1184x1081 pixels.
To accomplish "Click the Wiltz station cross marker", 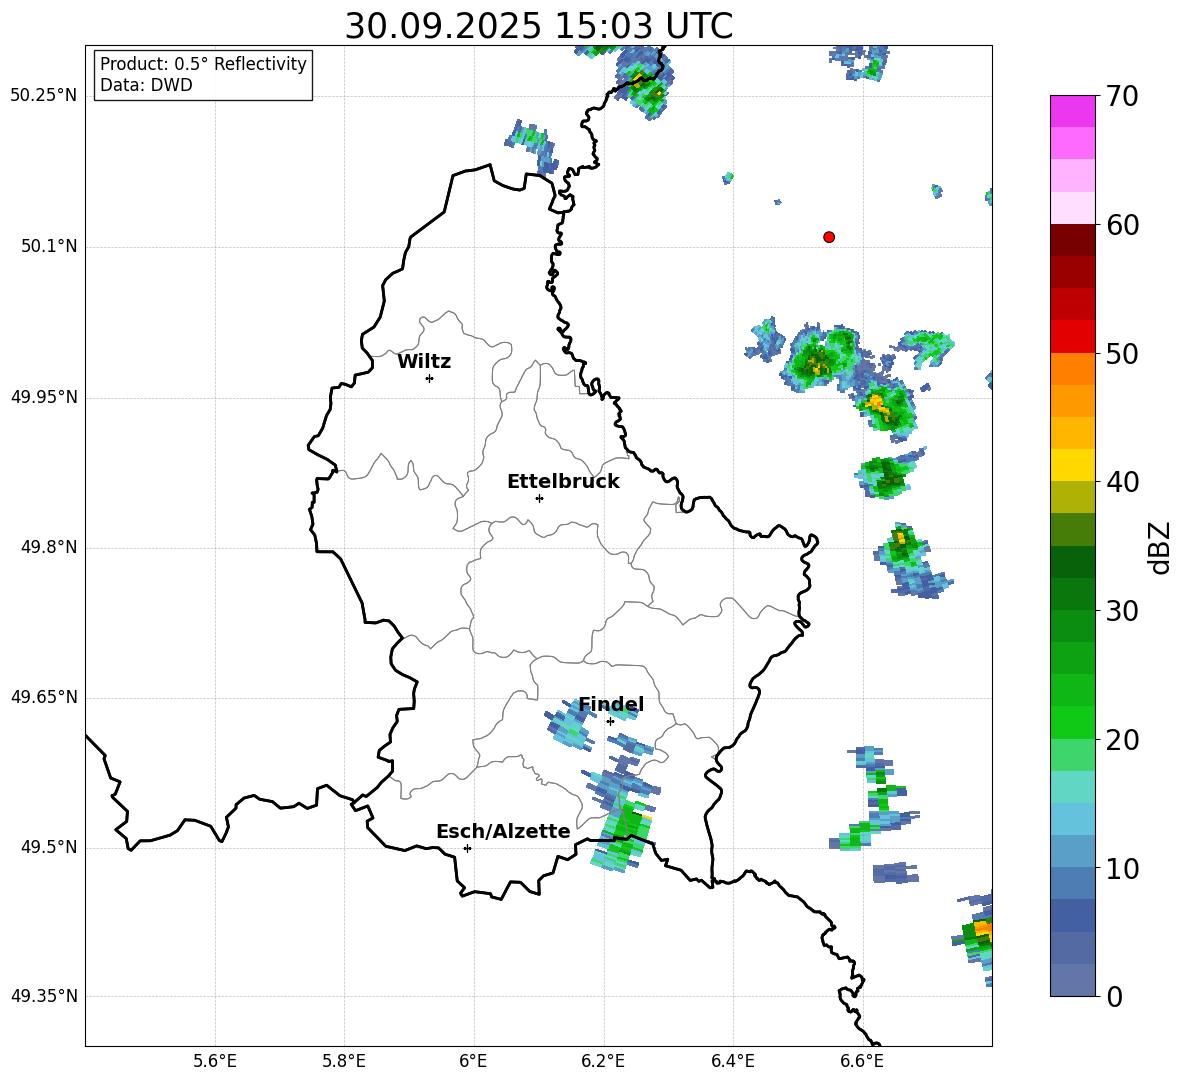I will [430, 378].
